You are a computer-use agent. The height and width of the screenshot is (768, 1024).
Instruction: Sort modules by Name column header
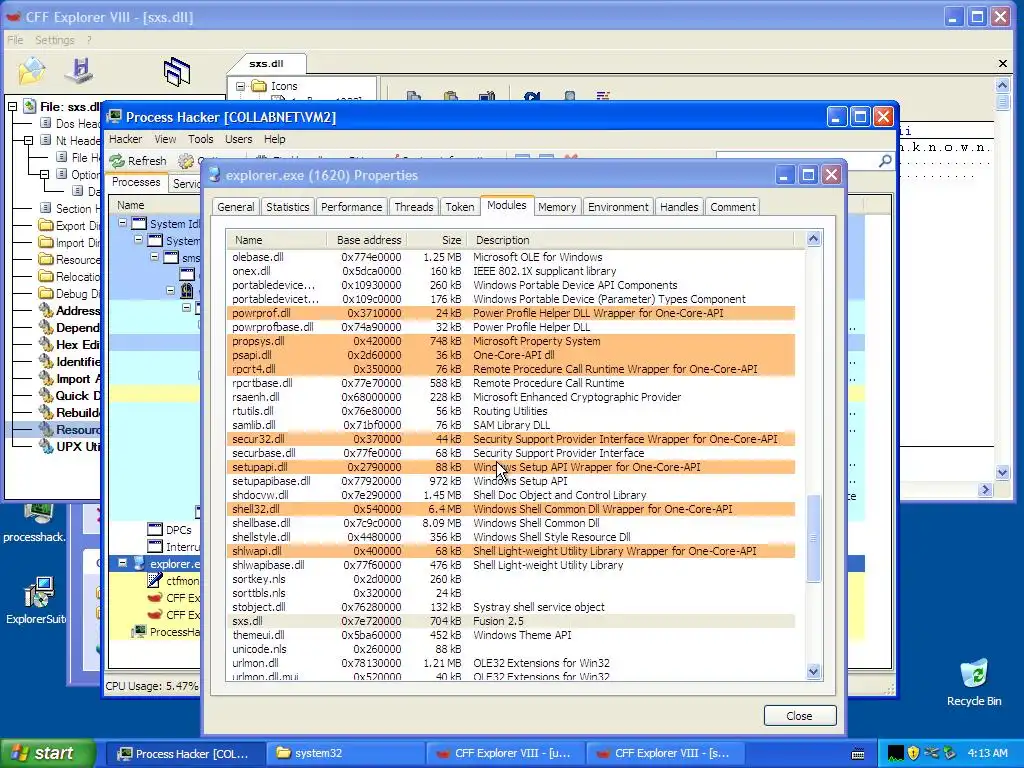click(x=276, y=240)
